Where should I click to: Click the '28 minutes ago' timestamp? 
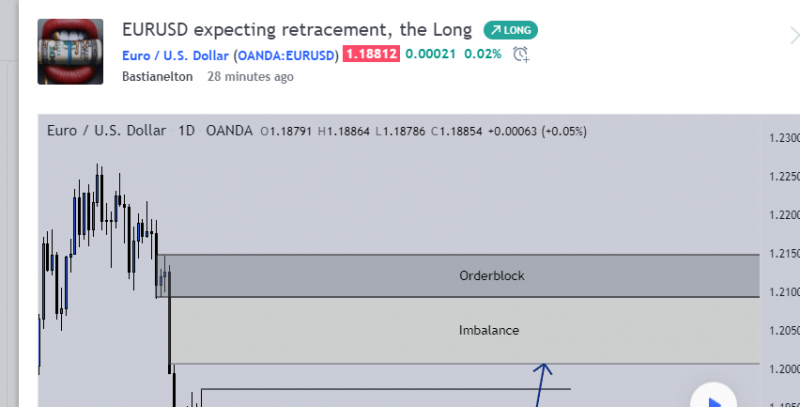point(250,76)
